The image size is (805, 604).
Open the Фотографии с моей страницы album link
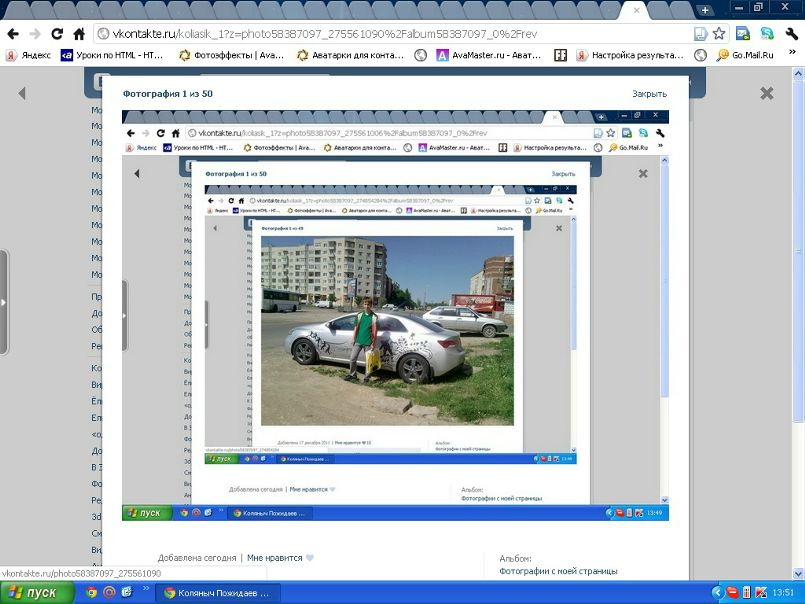pyautogui.click(x=558, y=571)
